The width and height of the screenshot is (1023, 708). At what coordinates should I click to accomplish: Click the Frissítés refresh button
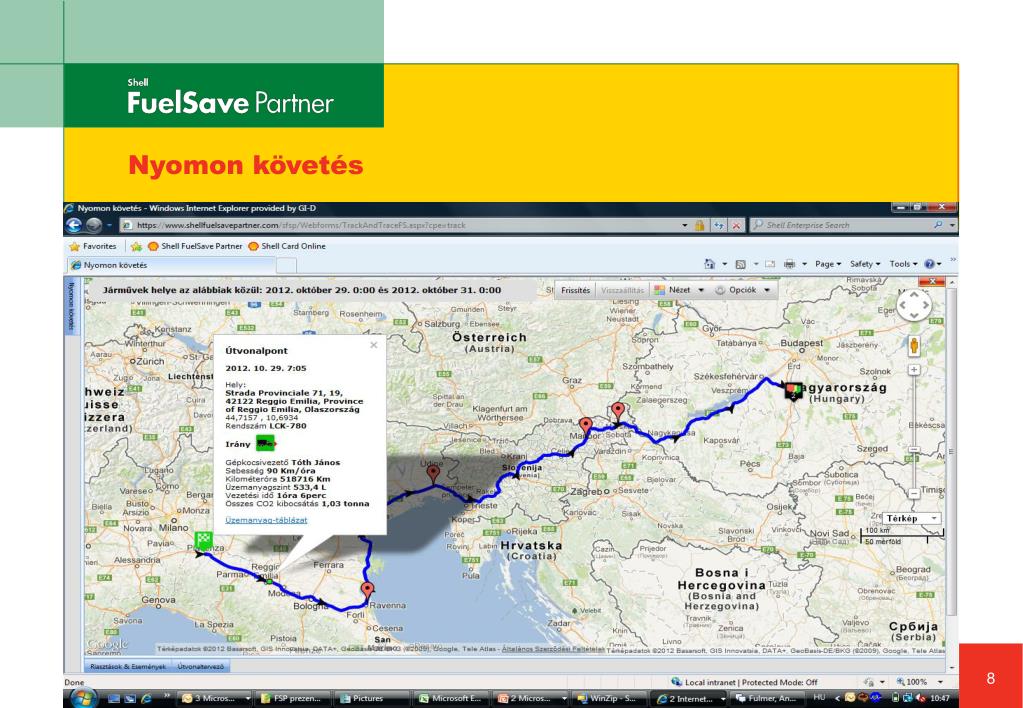[x=575, y=290]
